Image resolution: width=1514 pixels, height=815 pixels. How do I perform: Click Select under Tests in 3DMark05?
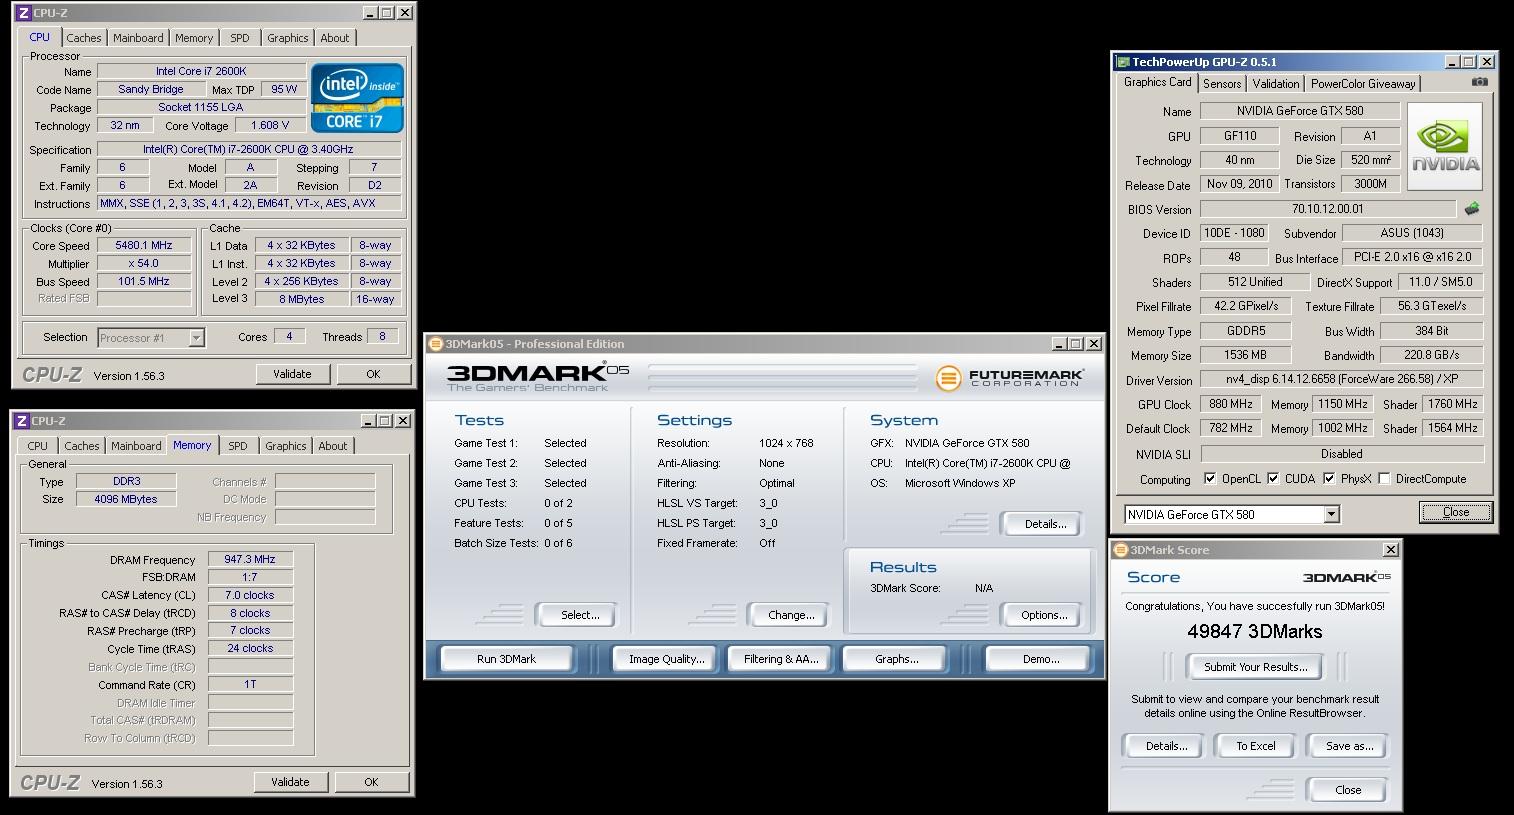[580, 615]
